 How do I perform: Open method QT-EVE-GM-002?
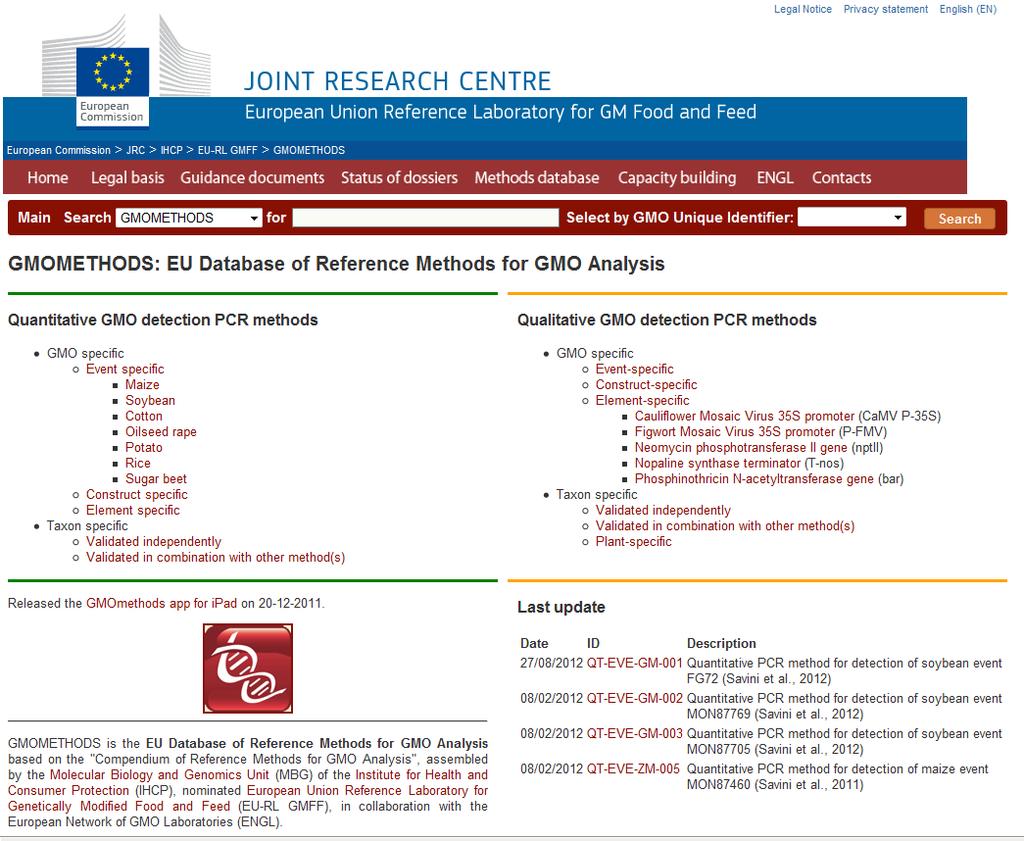pos(634,698)
